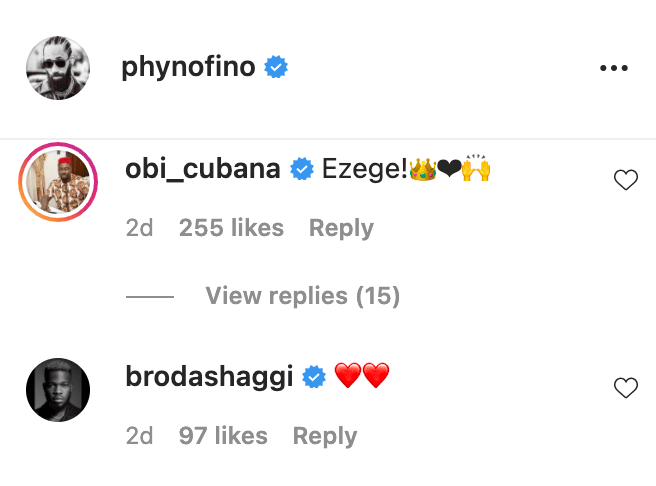
Task: Show the 97 likes list
Action: pos(223,436)
